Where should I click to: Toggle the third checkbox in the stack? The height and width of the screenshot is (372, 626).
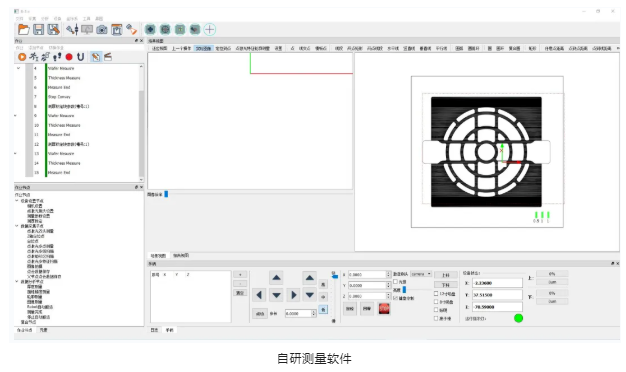(436, 310)
